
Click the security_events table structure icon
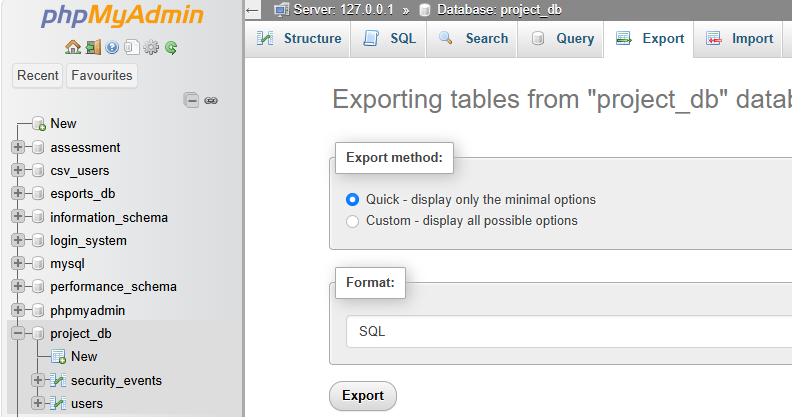[x=58, y=380]
